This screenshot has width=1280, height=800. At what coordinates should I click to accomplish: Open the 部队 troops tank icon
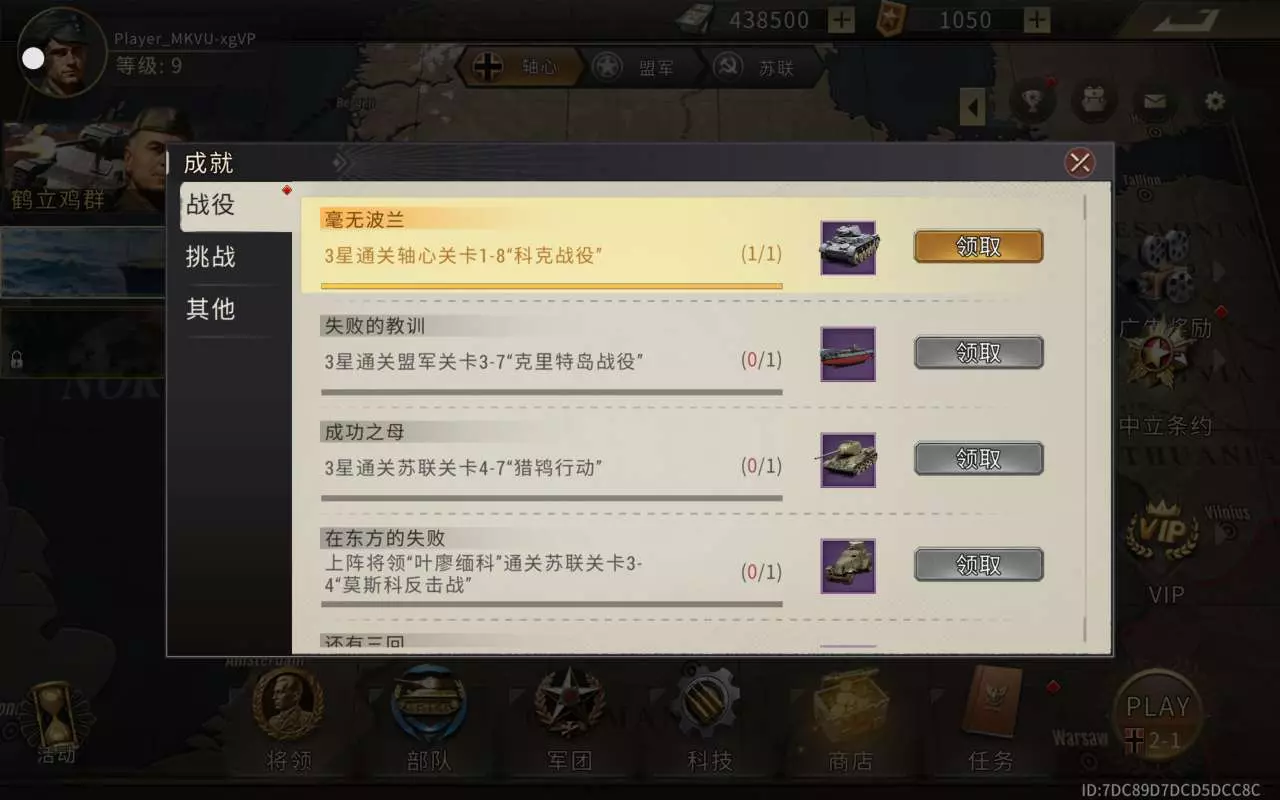pos(429,720)
